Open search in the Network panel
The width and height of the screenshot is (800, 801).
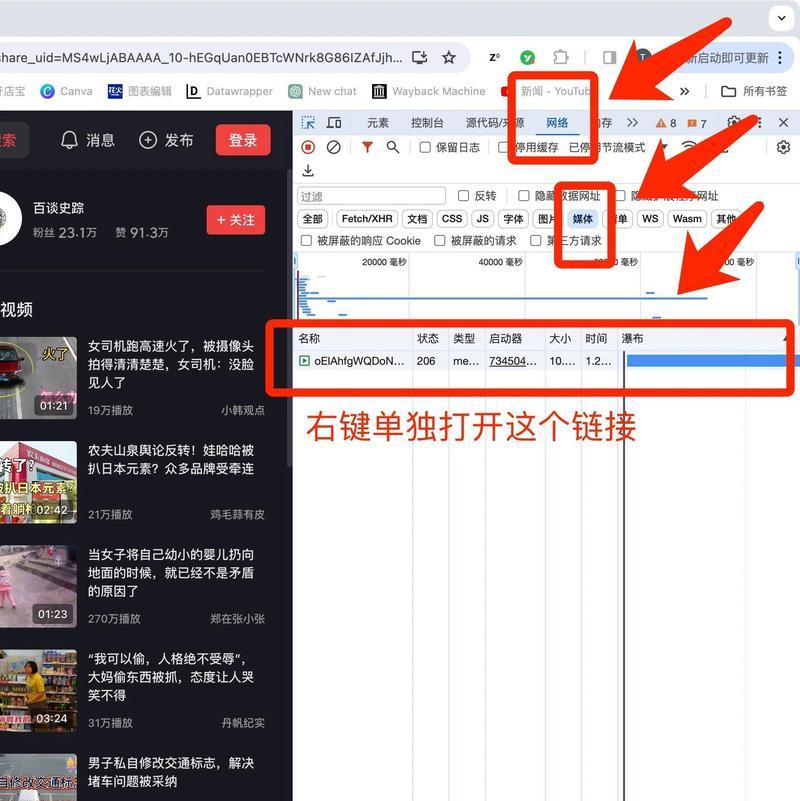(392, 148)
